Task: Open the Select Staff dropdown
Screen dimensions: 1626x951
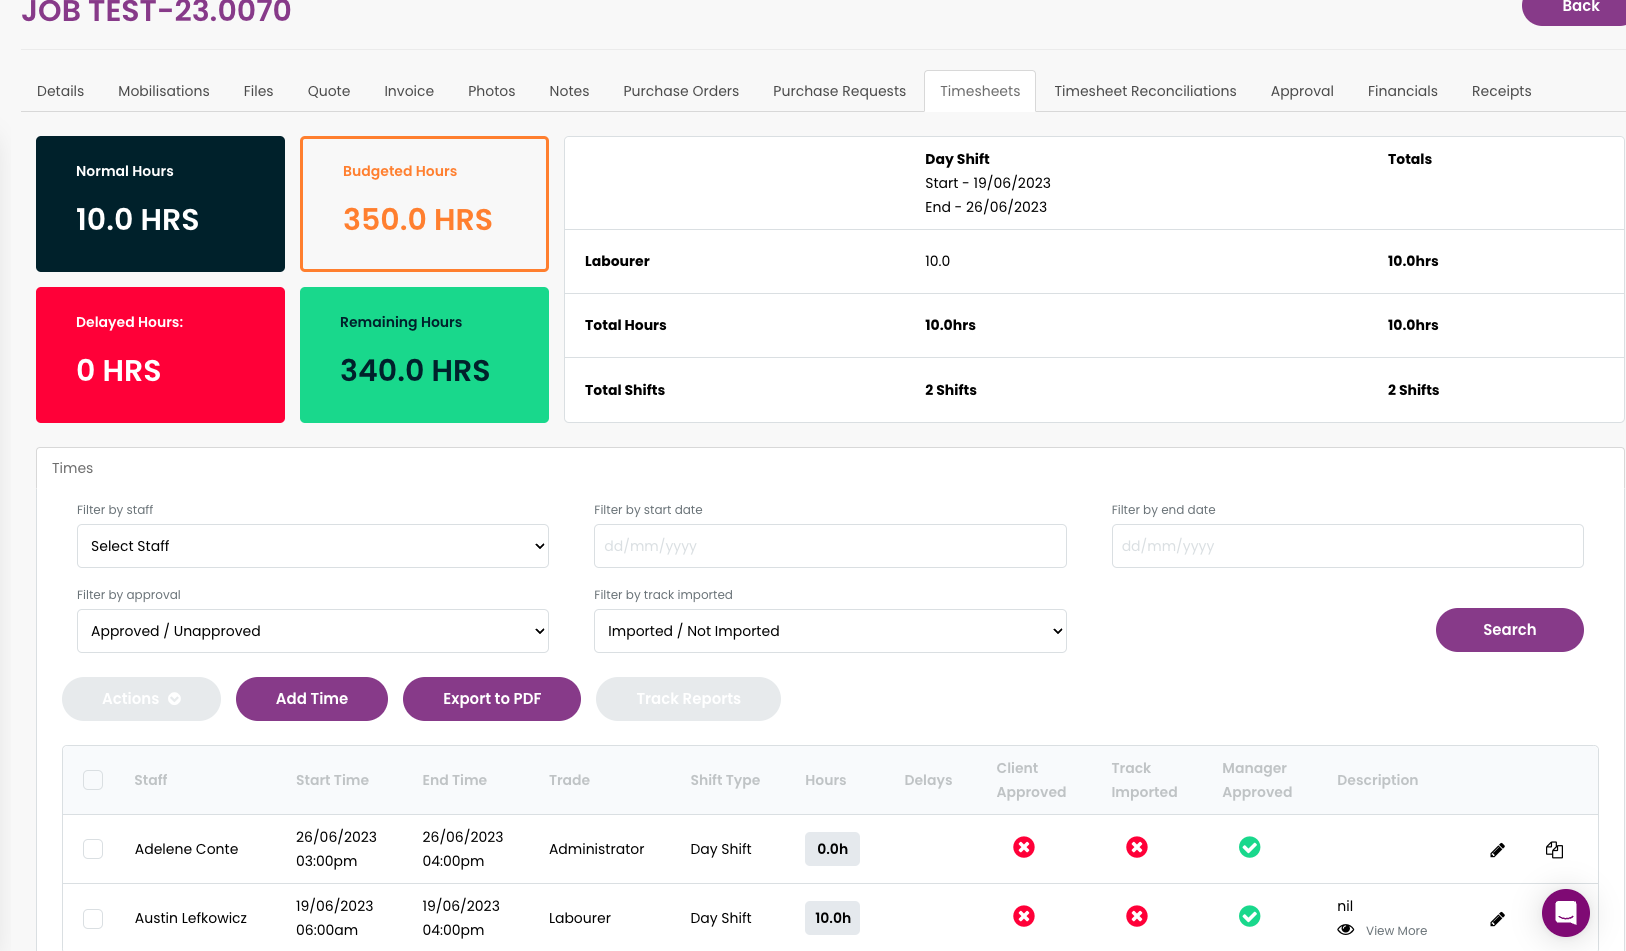Action: click(x=312, y=546)
